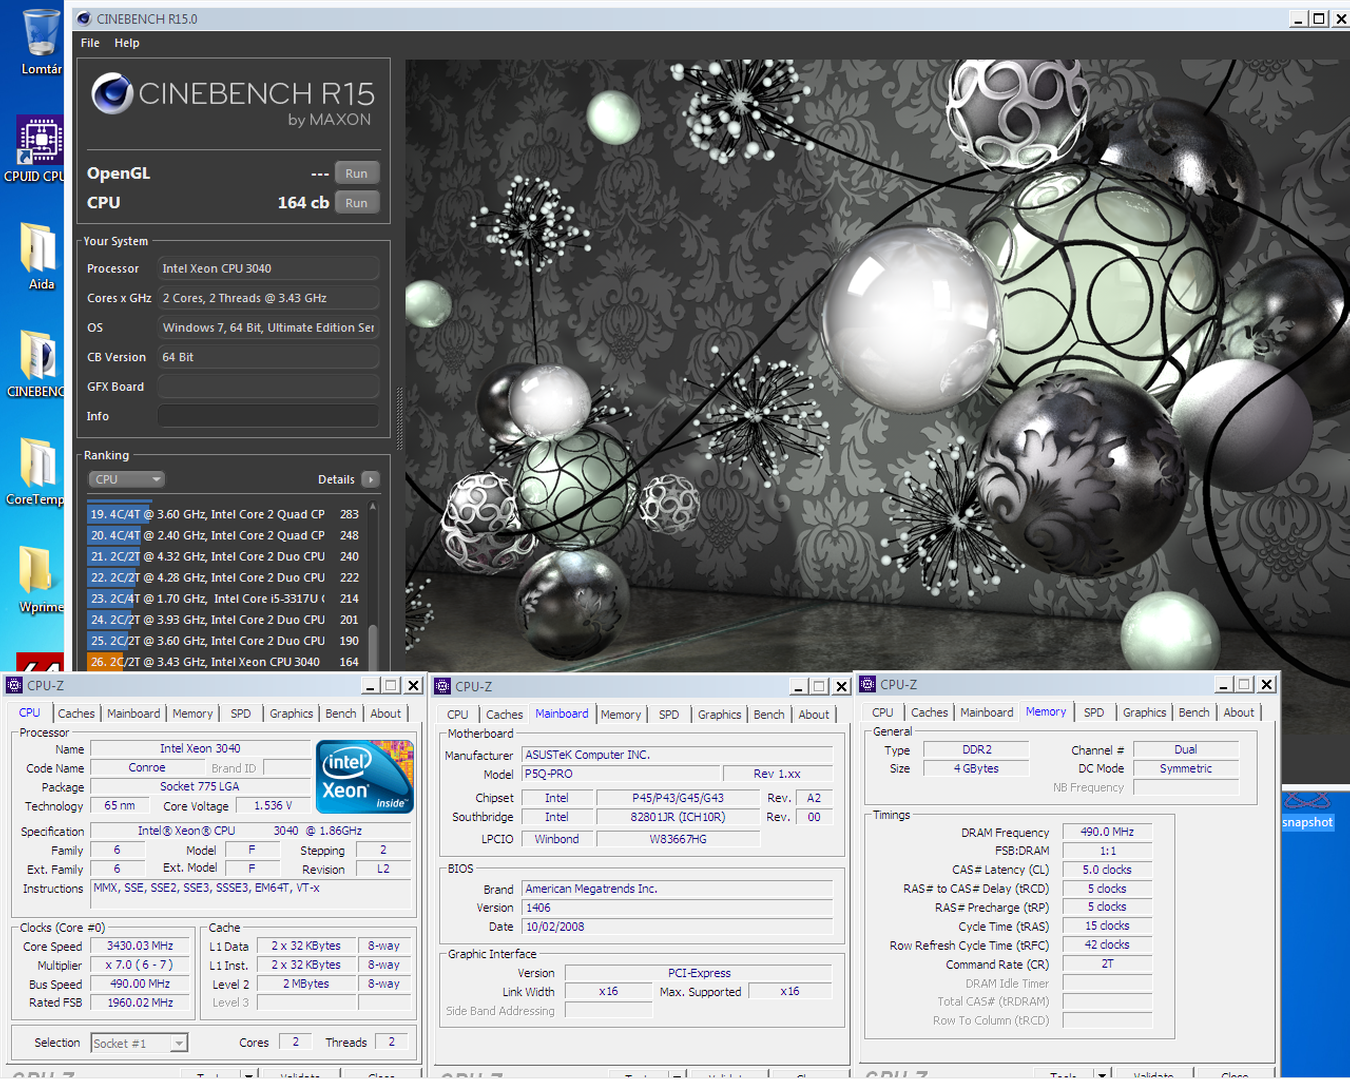1350x1080 pixels.
Task: Click the GFX Board field in Your System
Action: click(x=268, y=386)
